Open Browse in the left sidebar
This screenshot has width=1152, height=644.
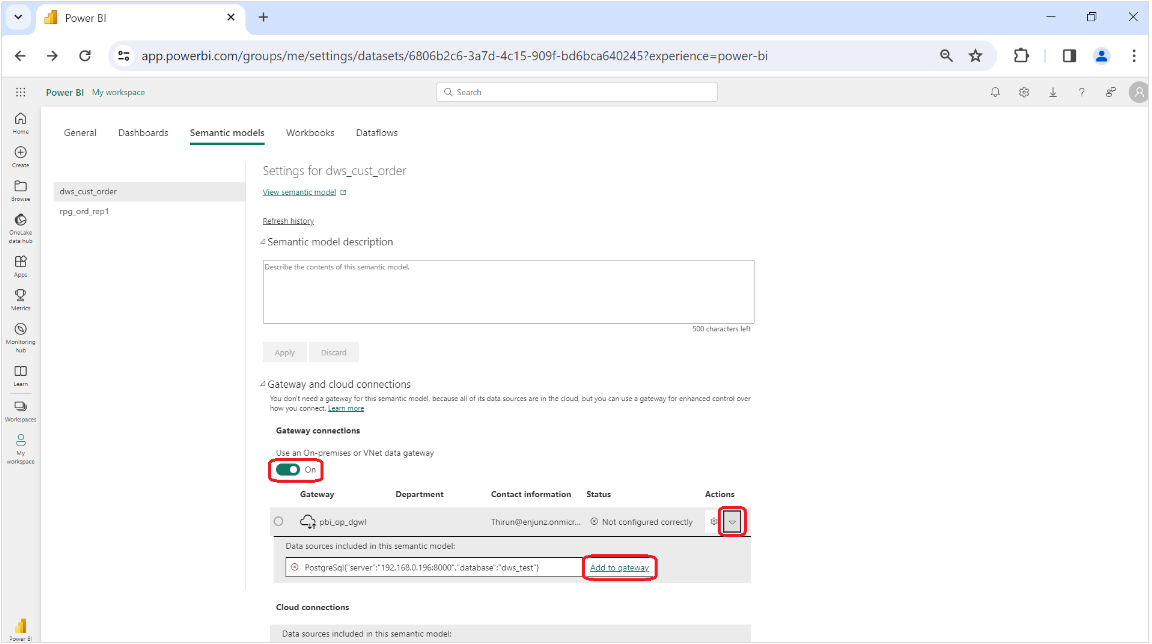coord(21,190)
